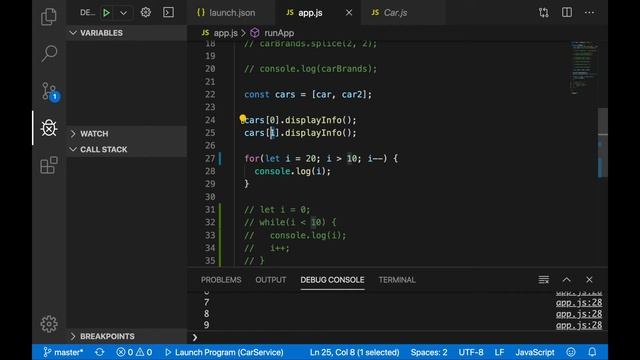Click code line "const cars = [car, car2];"
This screenshot has height=360, width=640.
click(x=308, y=94)
